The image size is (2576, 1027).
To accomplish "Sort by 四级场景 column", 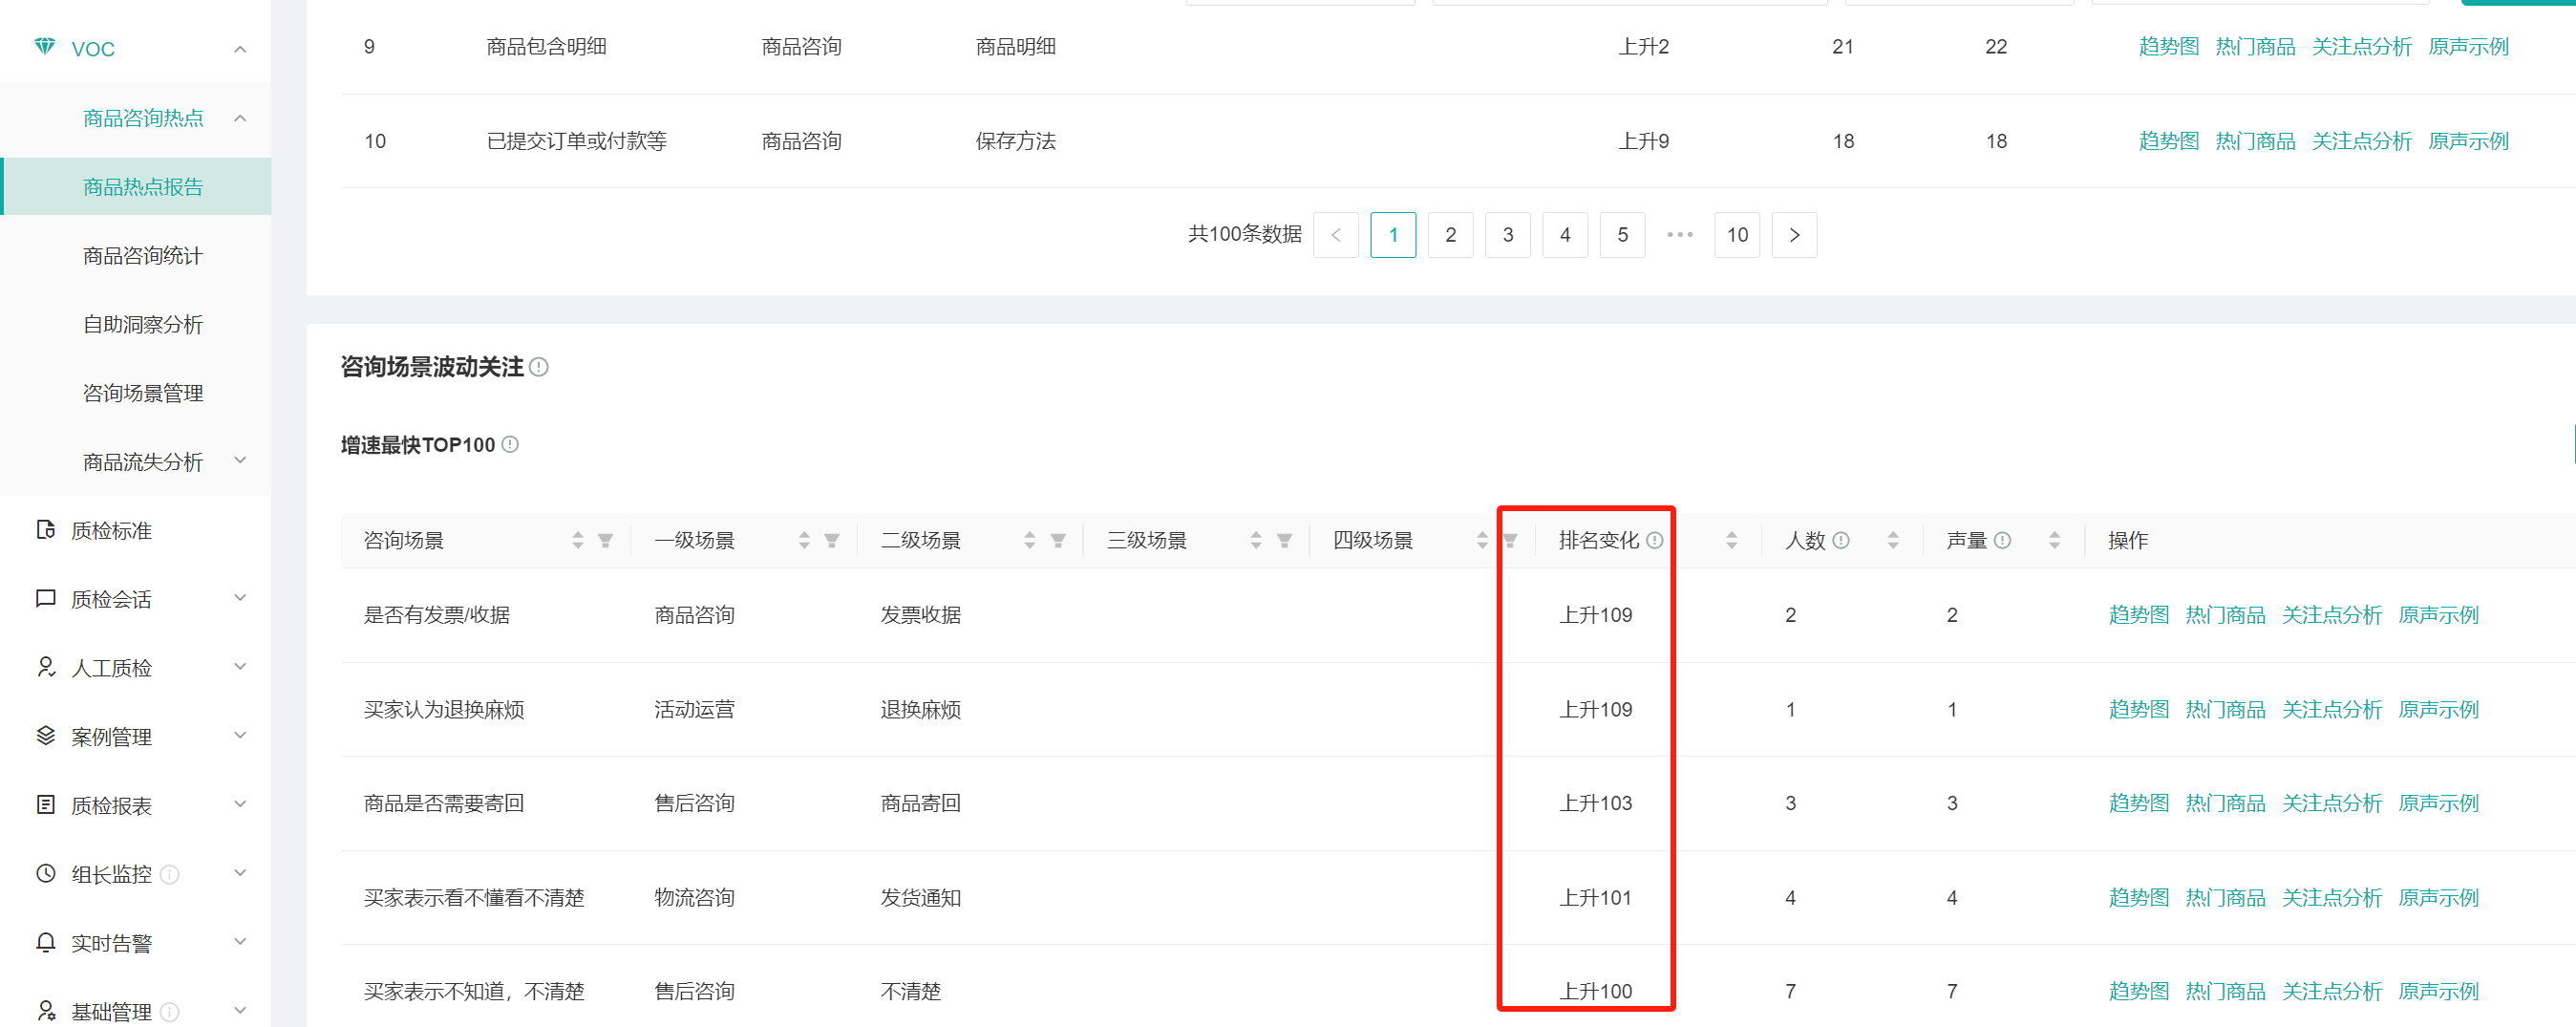I will click(x=1482, y=540).
